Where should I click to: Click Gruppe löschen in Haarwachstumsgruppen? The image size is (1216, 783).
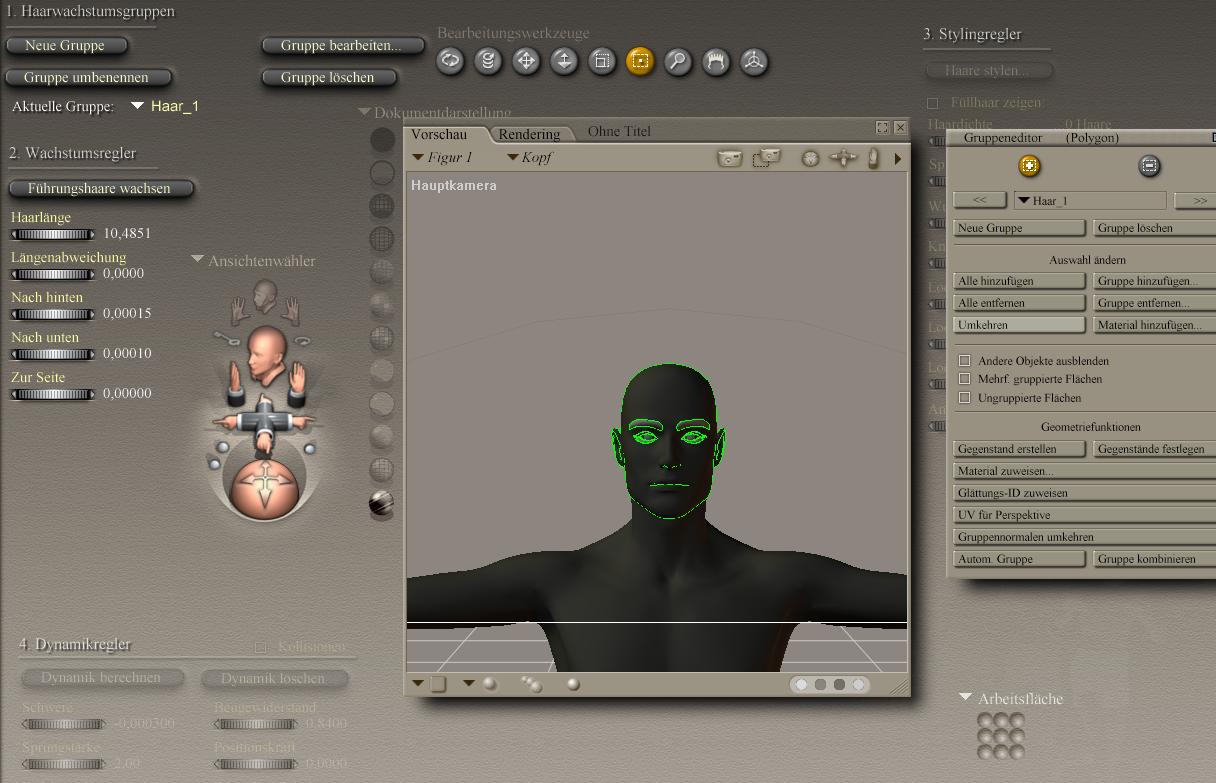[329, 77]
